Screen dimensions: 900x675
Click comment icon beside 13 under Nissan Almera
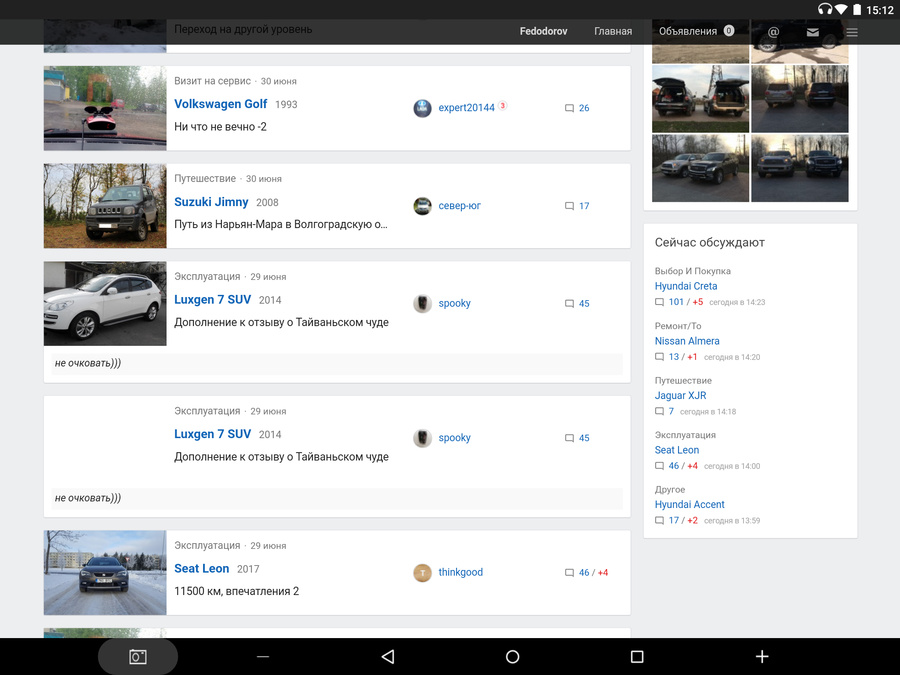point(660,357)
